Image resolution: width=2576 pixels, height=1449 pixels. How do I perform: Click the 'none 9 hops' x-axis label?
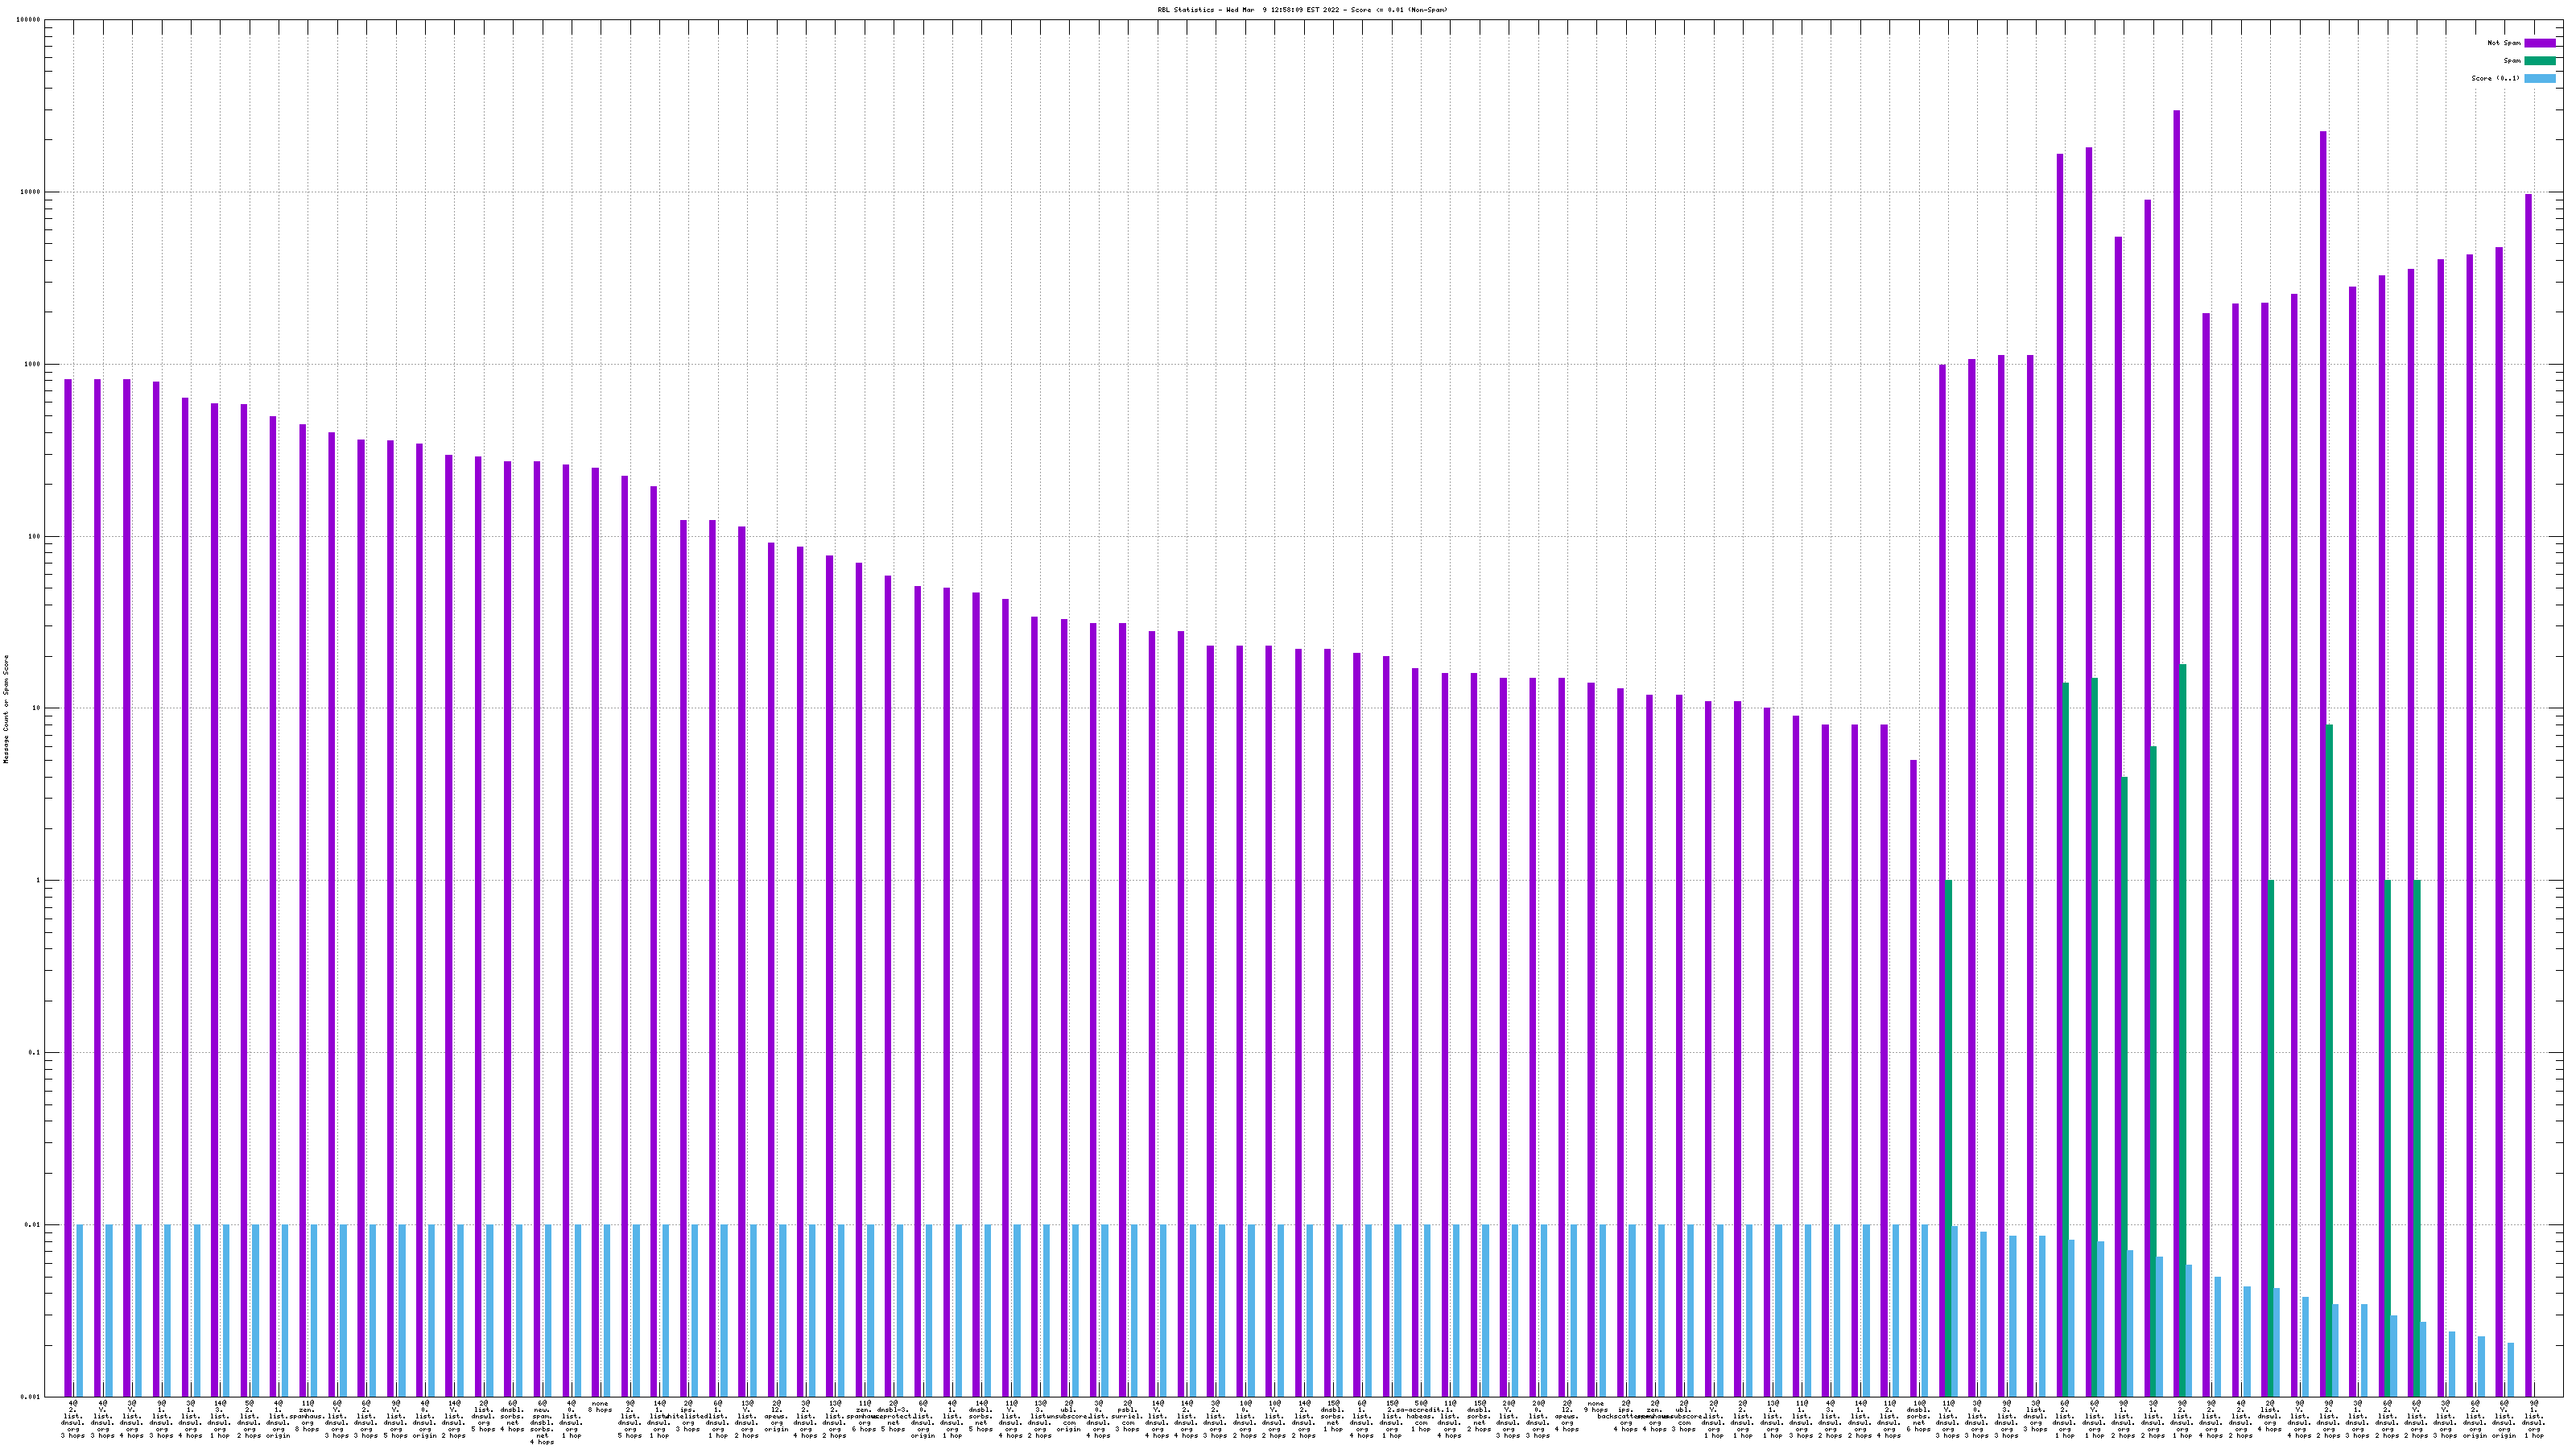click(x=1596, y=1407)
